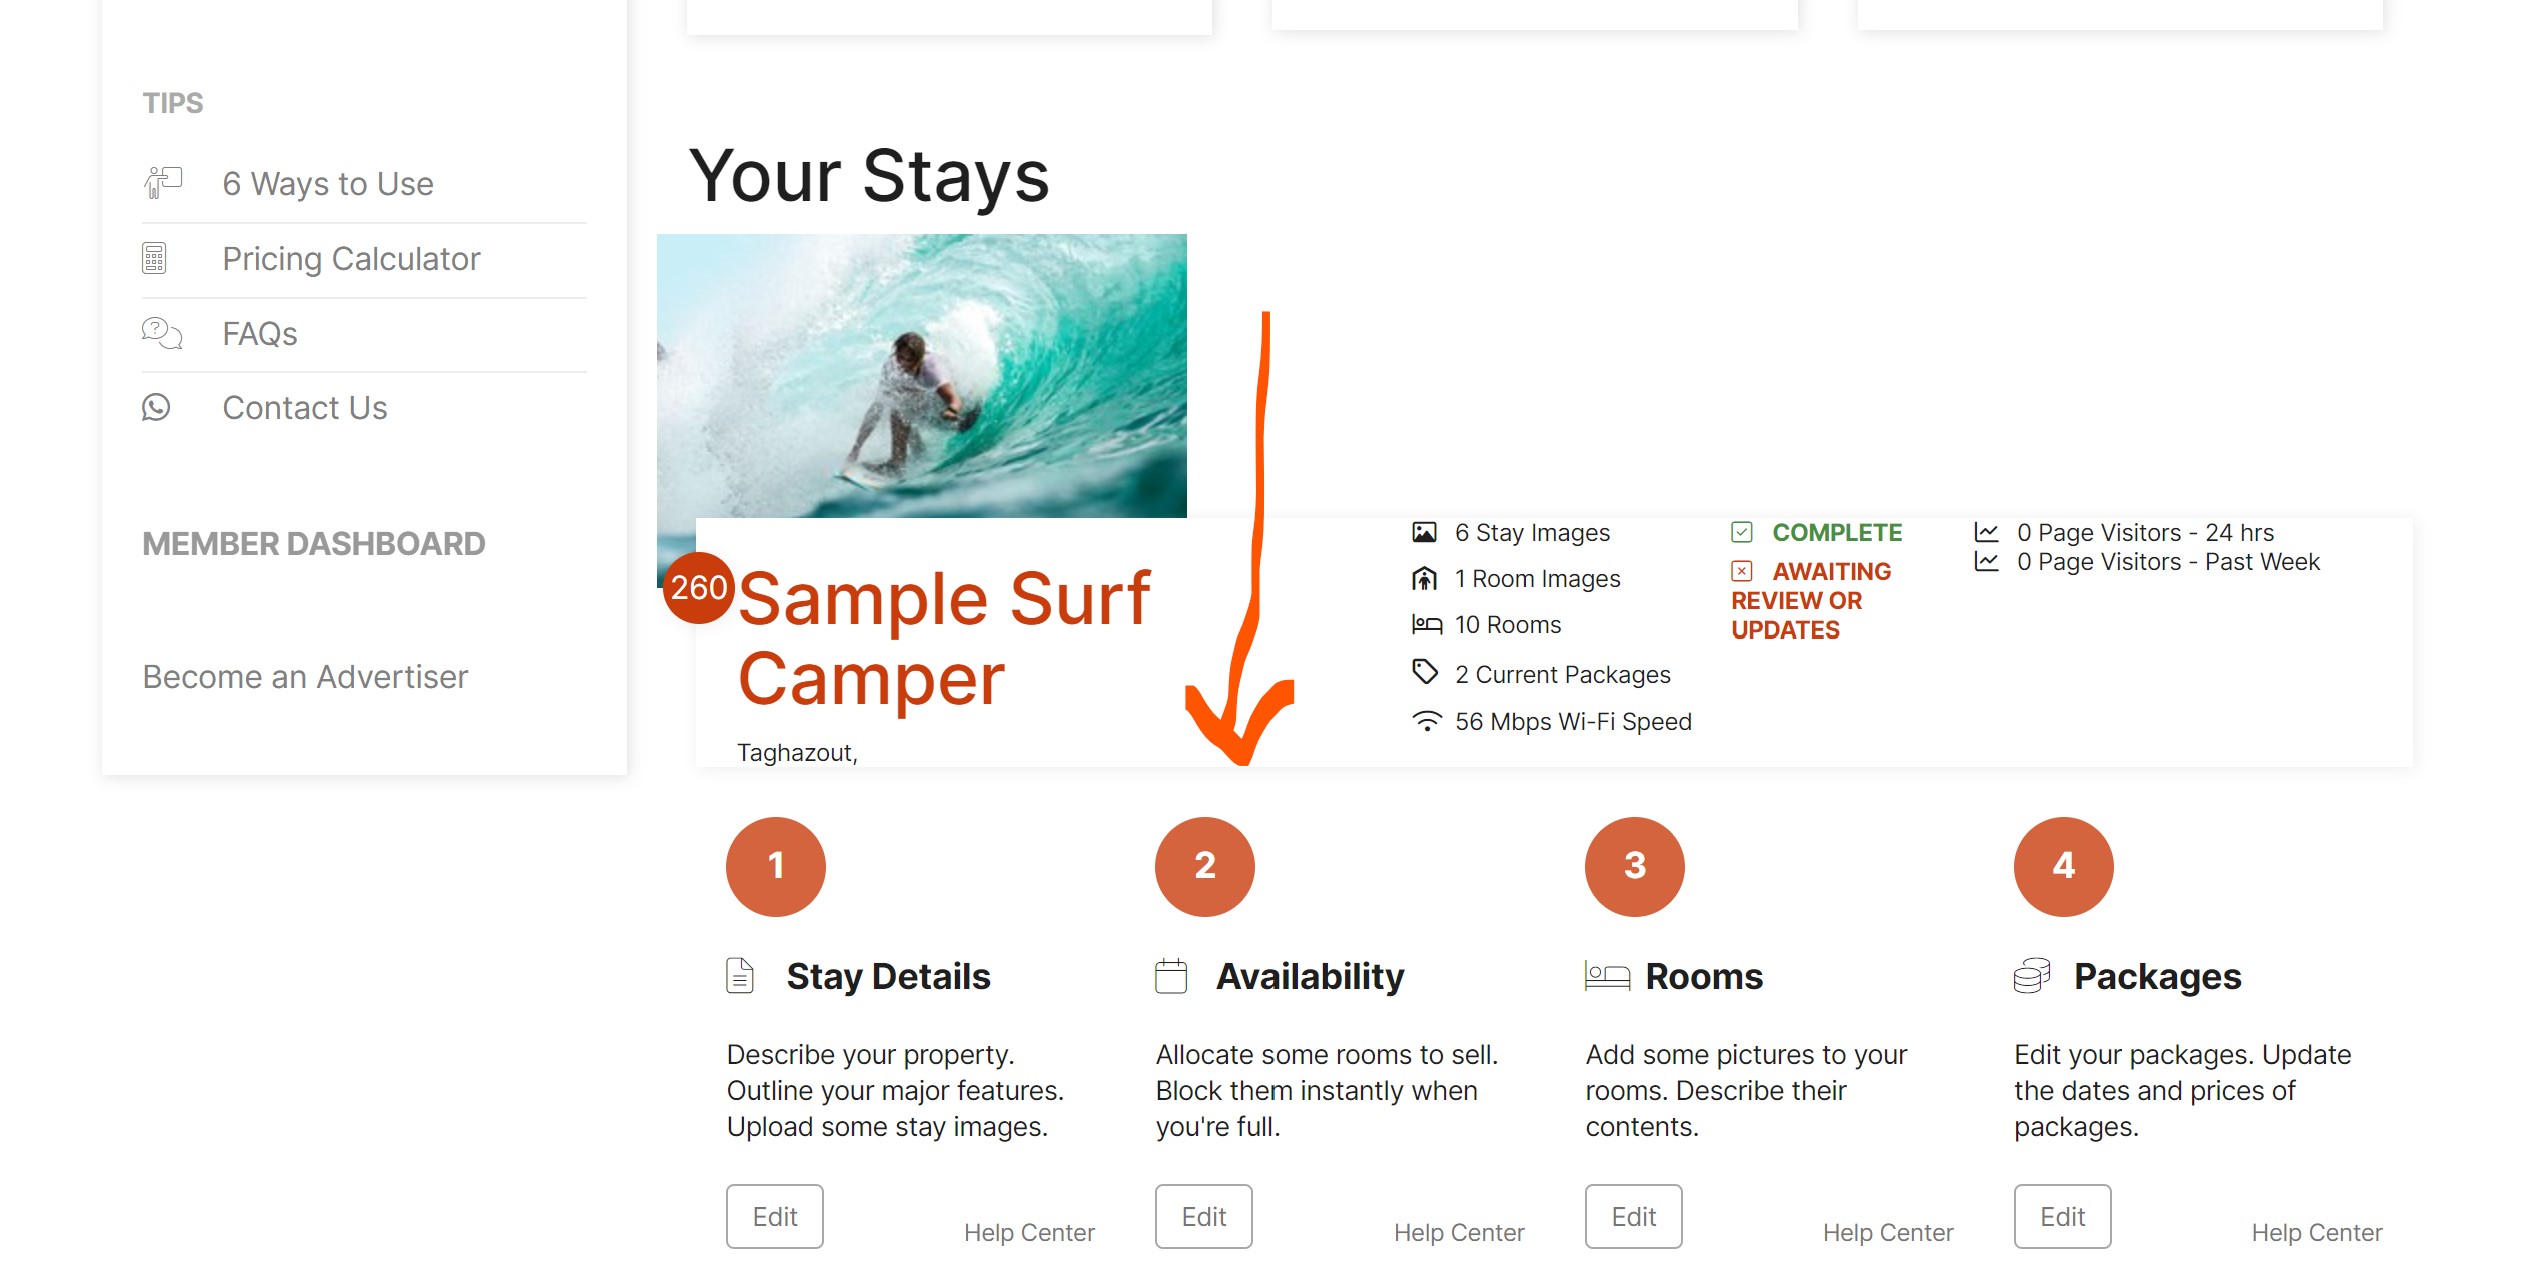The width and height of the screenshot is (2540, 1270).
Task: Click Edit button under Availability
Action: (x=1204, y=1216)
